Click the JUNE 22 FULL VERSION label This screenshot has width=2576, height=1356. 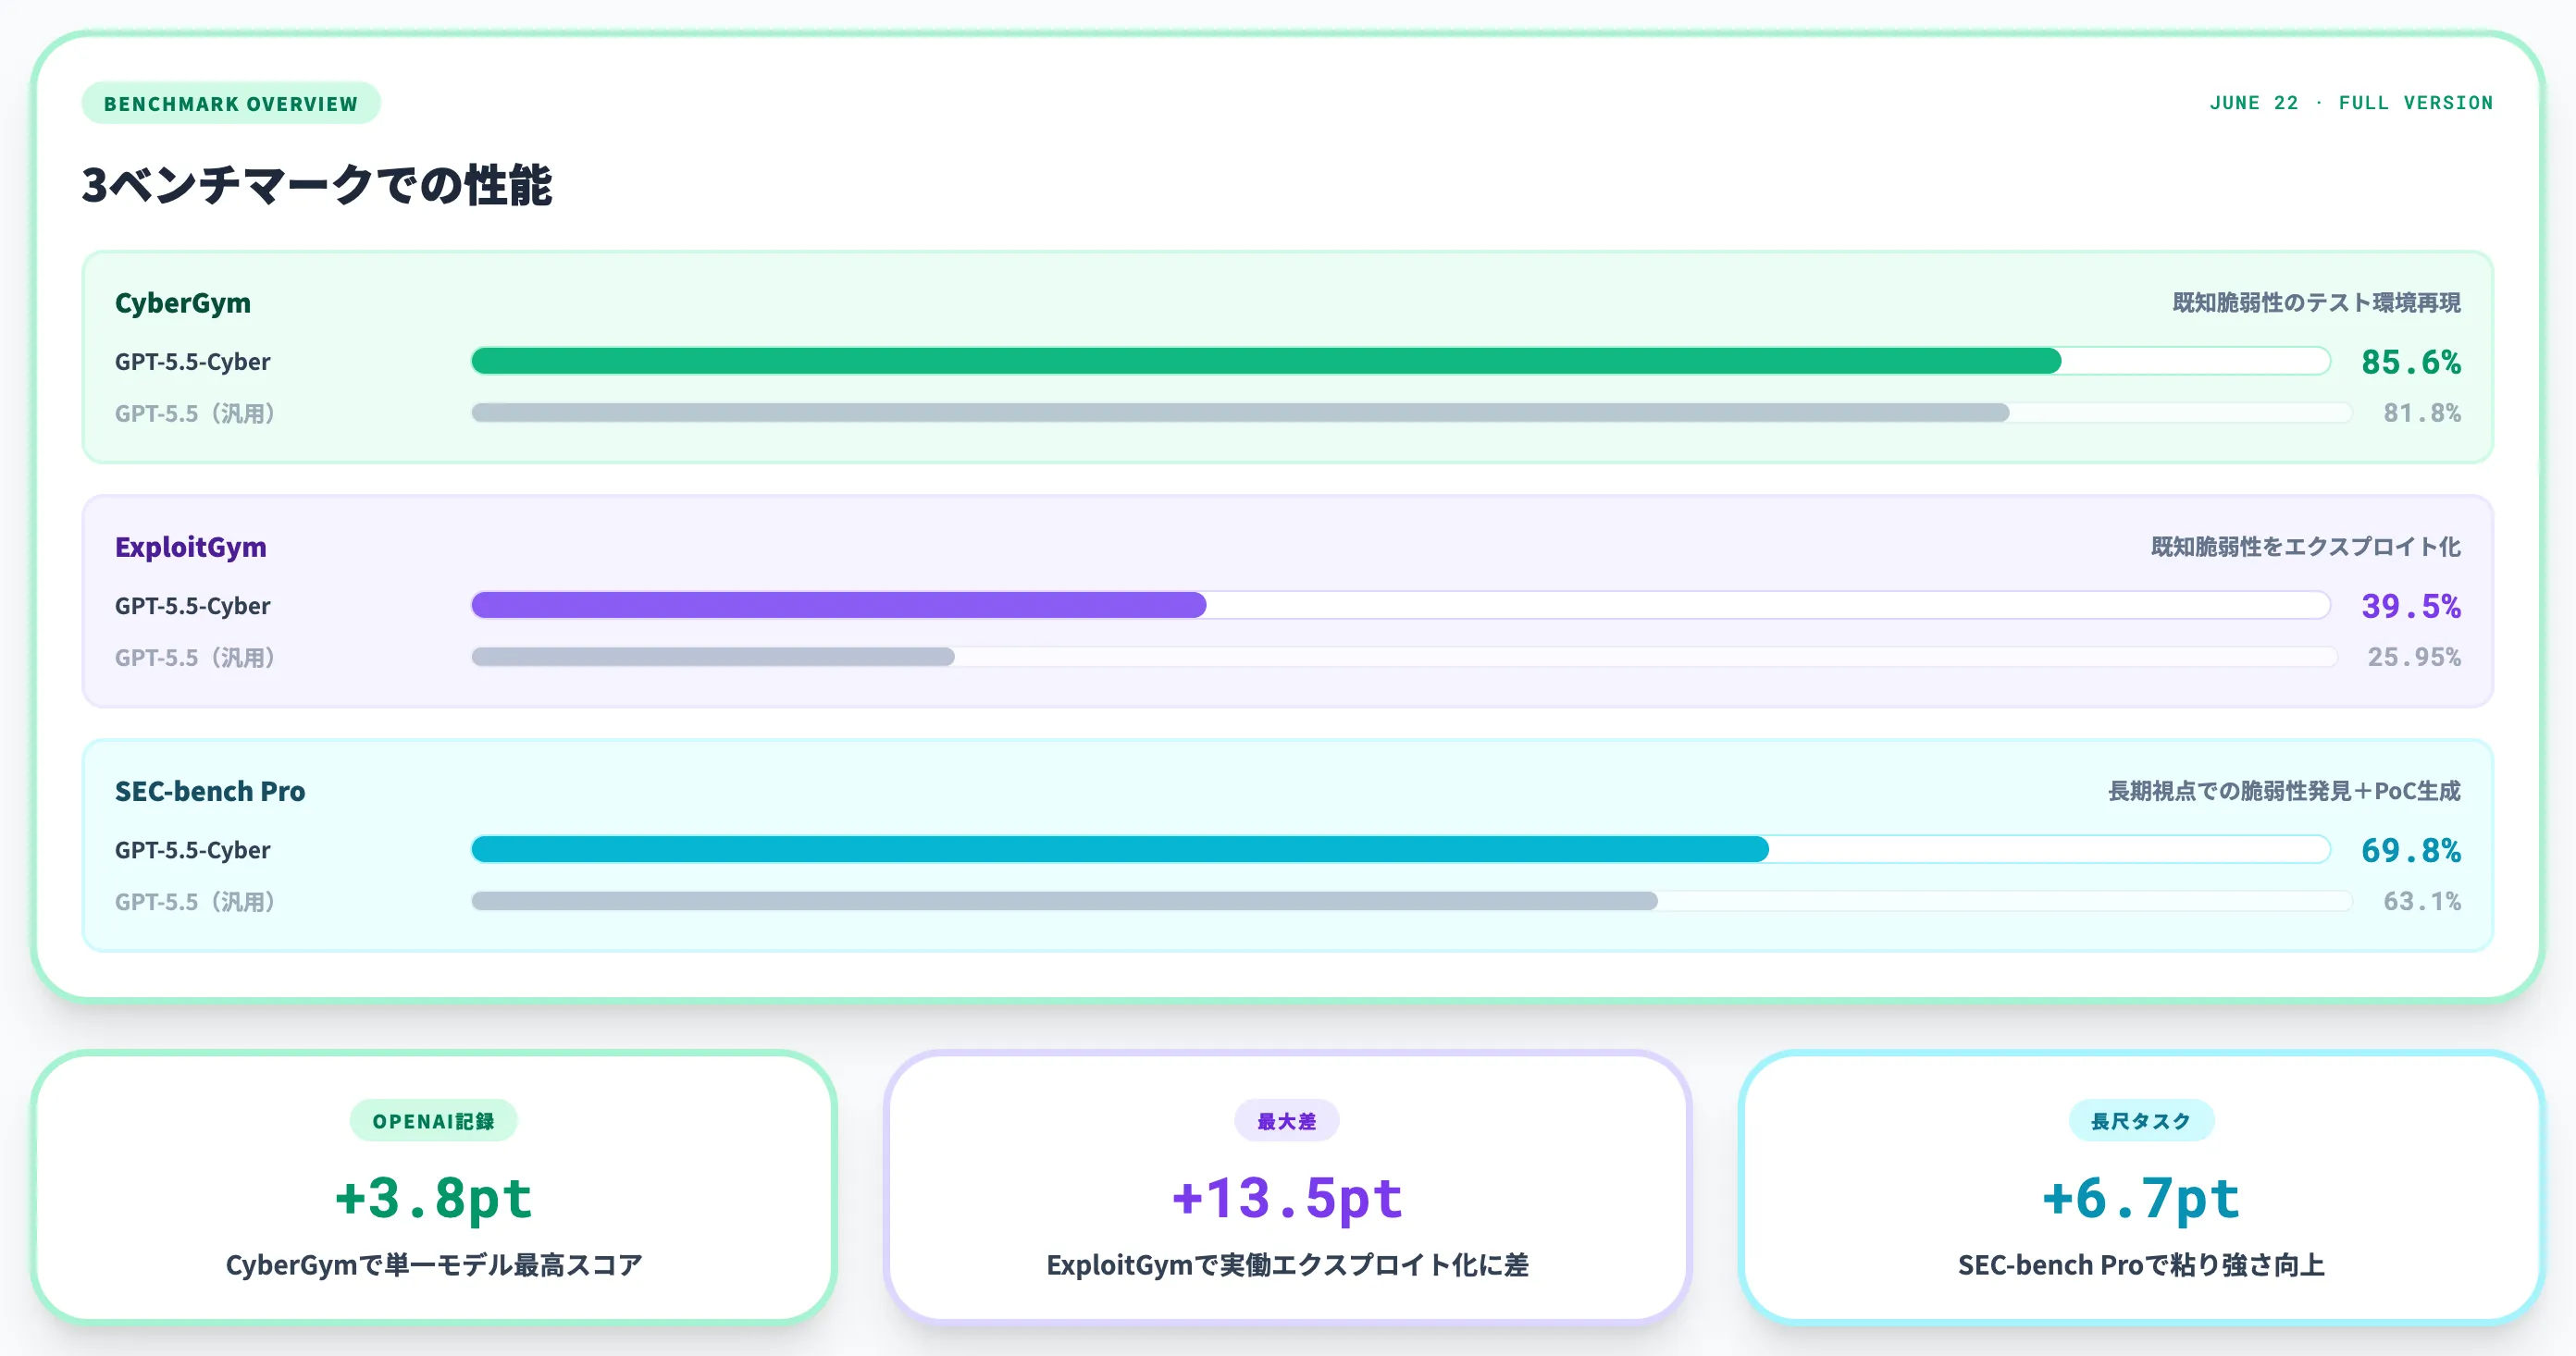pyautogui.click(x=2351, y=102)
